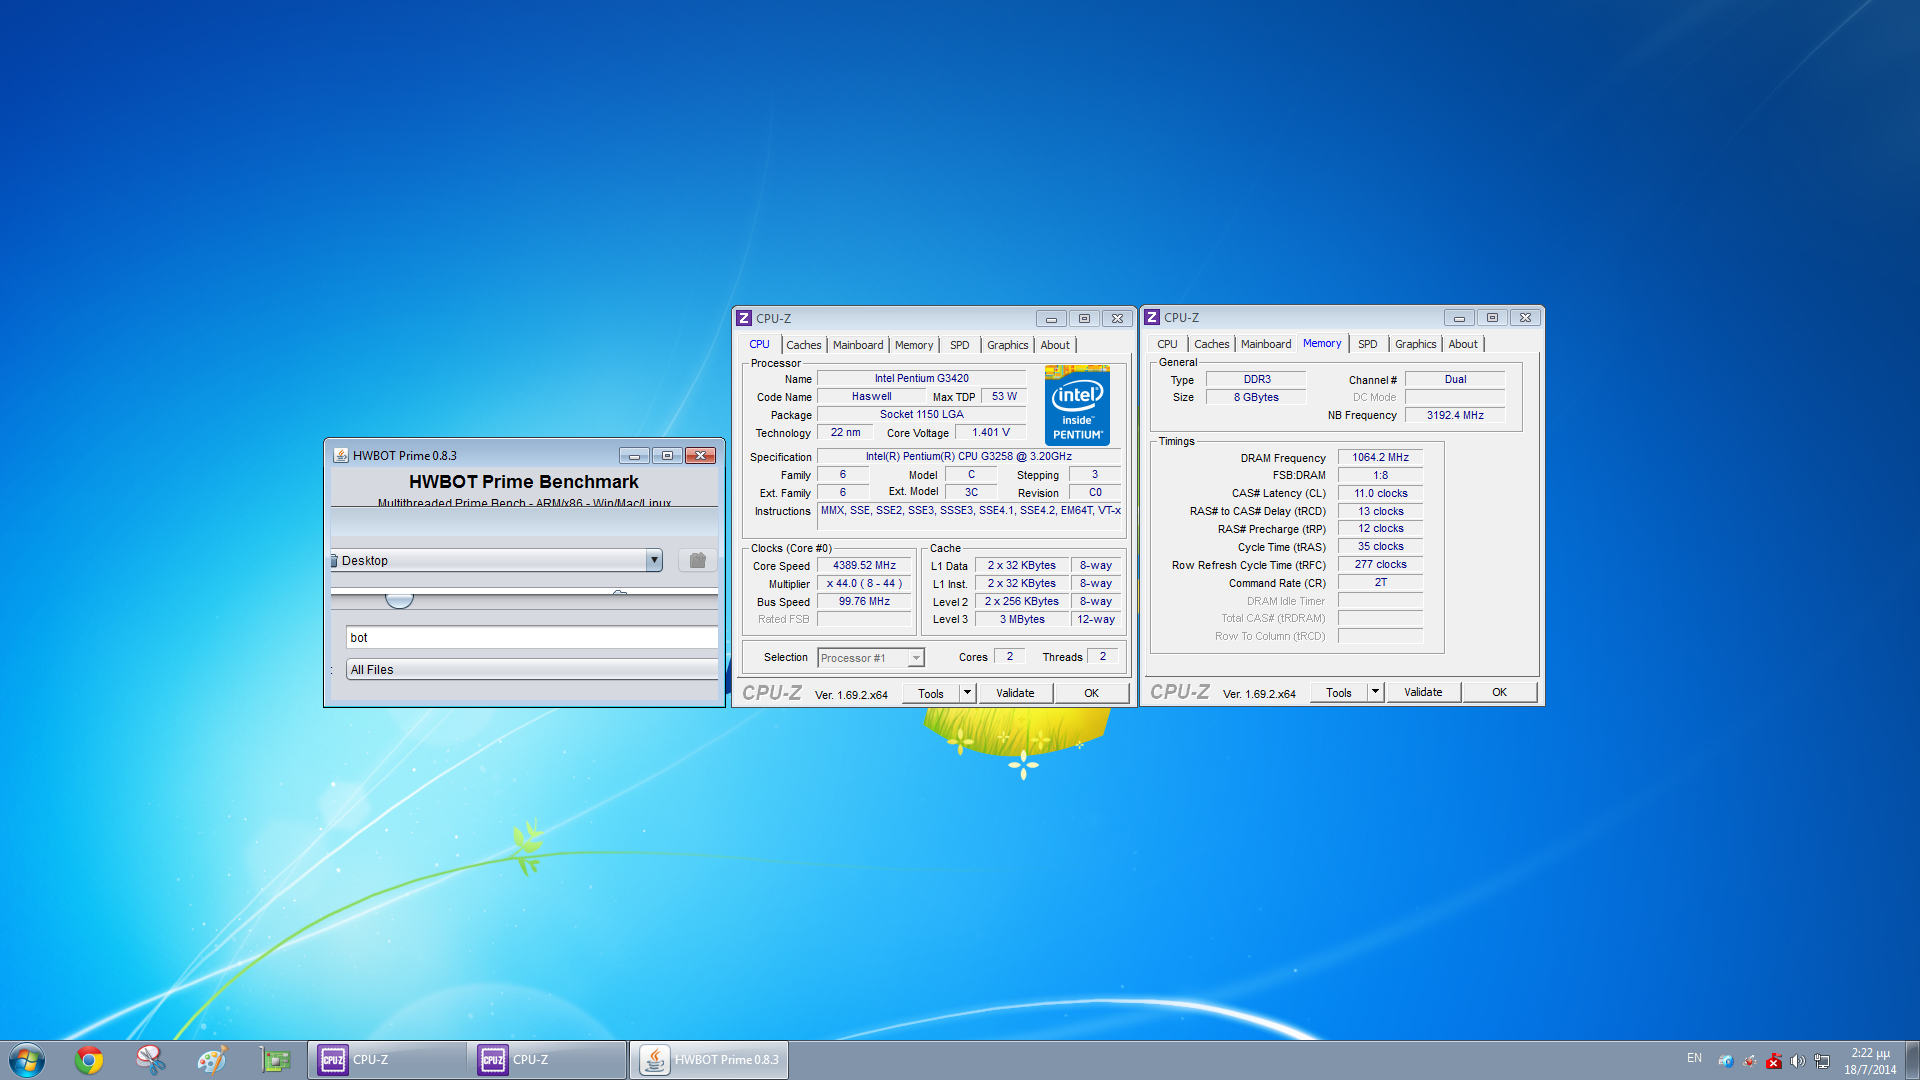Open the green circuit board taskbar icon
This screenshot has height=1080, width=1920.
(274, 1060)
